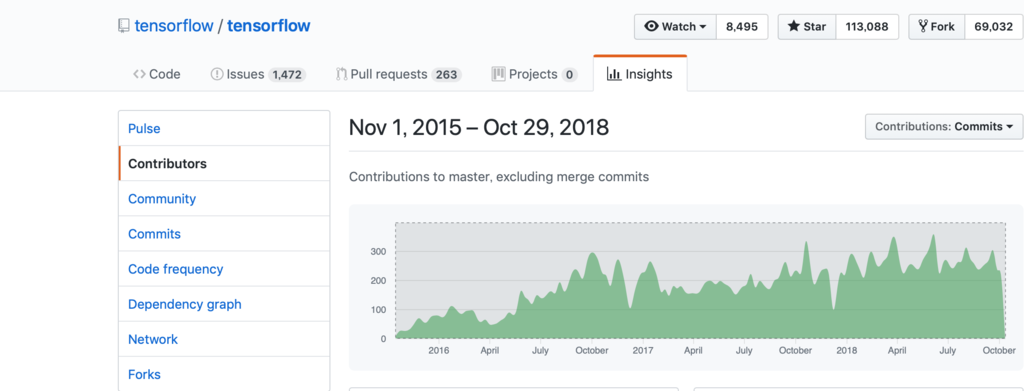The width and height of the screenshot is (1024, 391).
Task: Click the Projects board icon
Action: 498,74
